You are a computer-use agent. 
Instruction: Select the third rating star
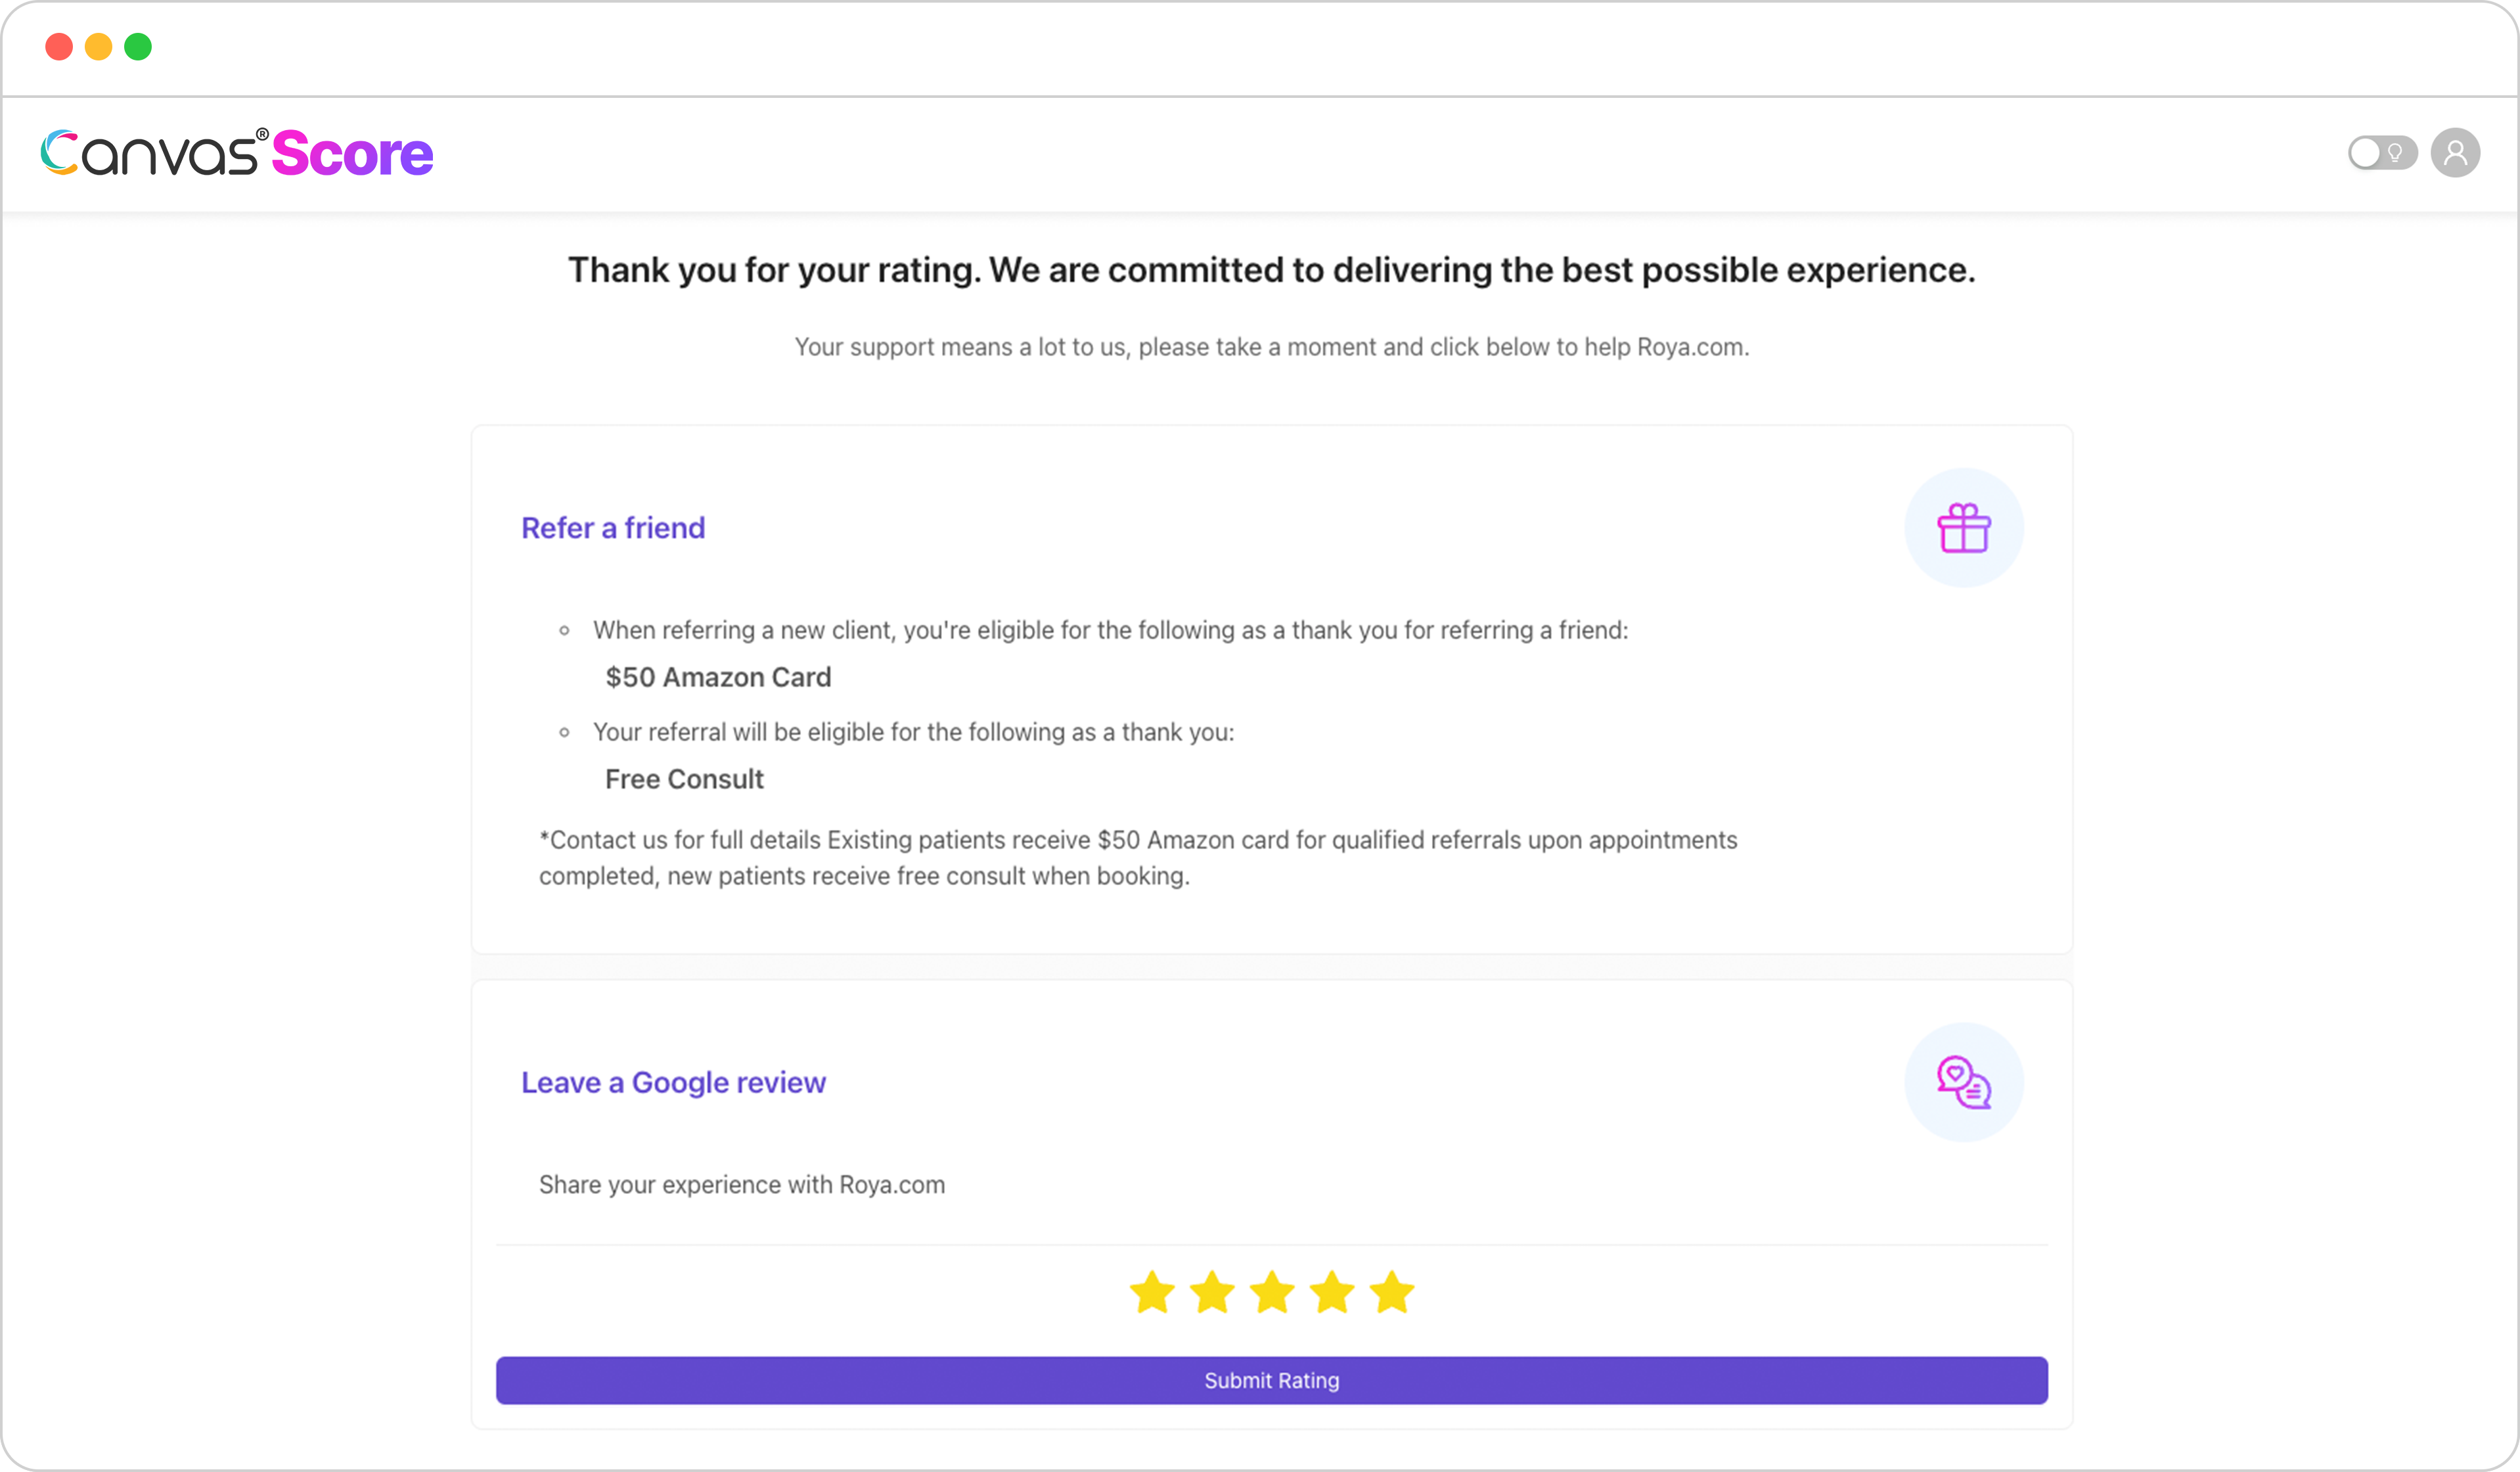(x=1272, y=1292)
